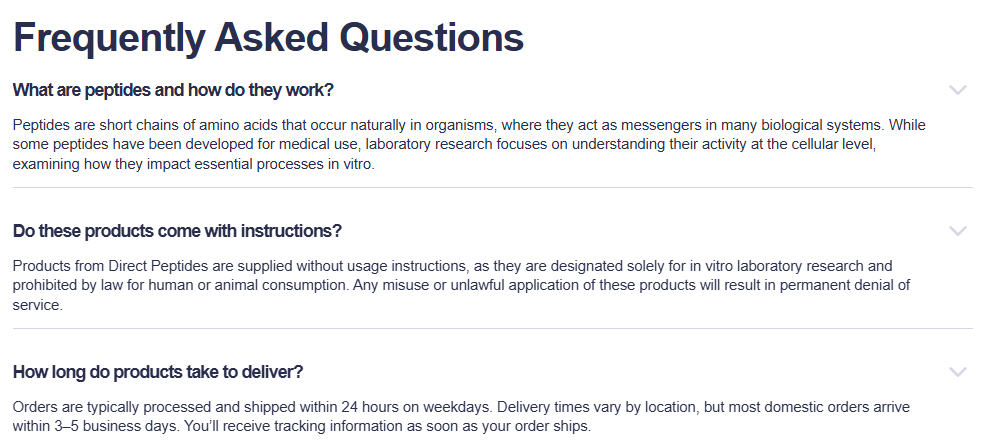This screenshot has width=992, height=447.
Task: Click the usage instructions answer paragraph
Action: pyautogui.click(x=450, y=286)
